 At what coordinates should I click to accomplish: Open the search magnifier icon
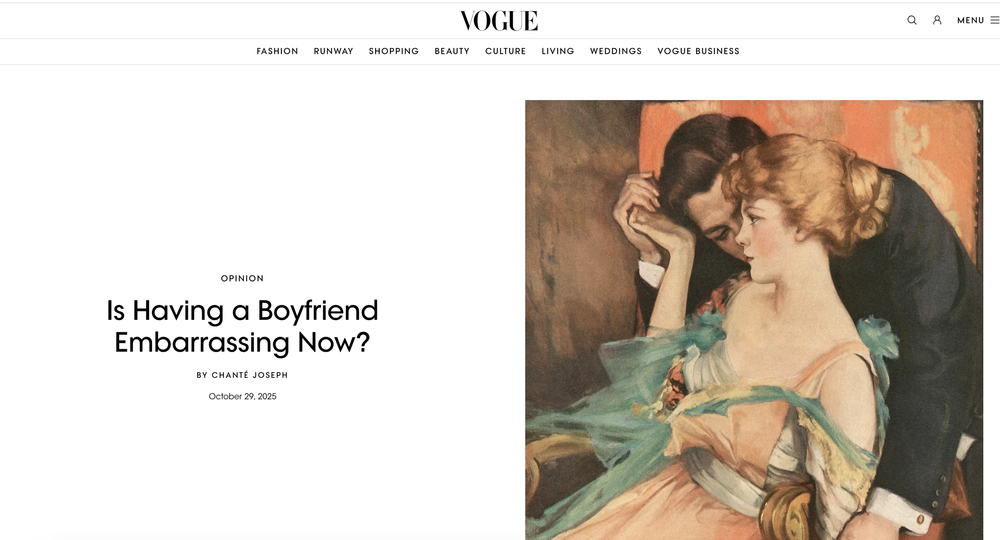(912, 20)
